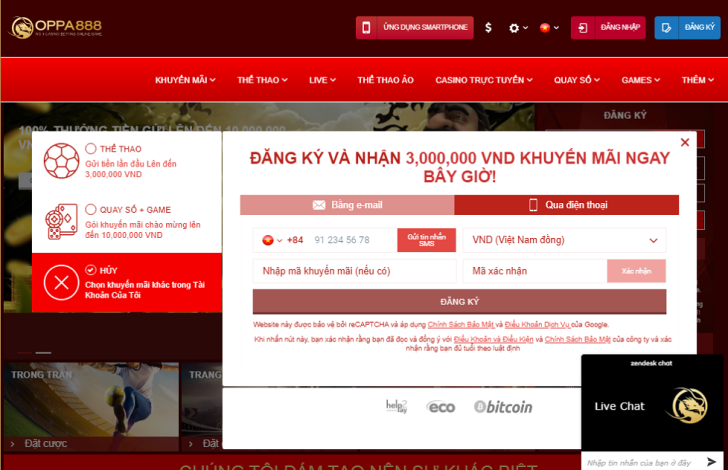Image resolution: width=728 pixels, height=470 pixels.
Task: Expand the THỂ THAO navigation menu
Action: [262, 80]
